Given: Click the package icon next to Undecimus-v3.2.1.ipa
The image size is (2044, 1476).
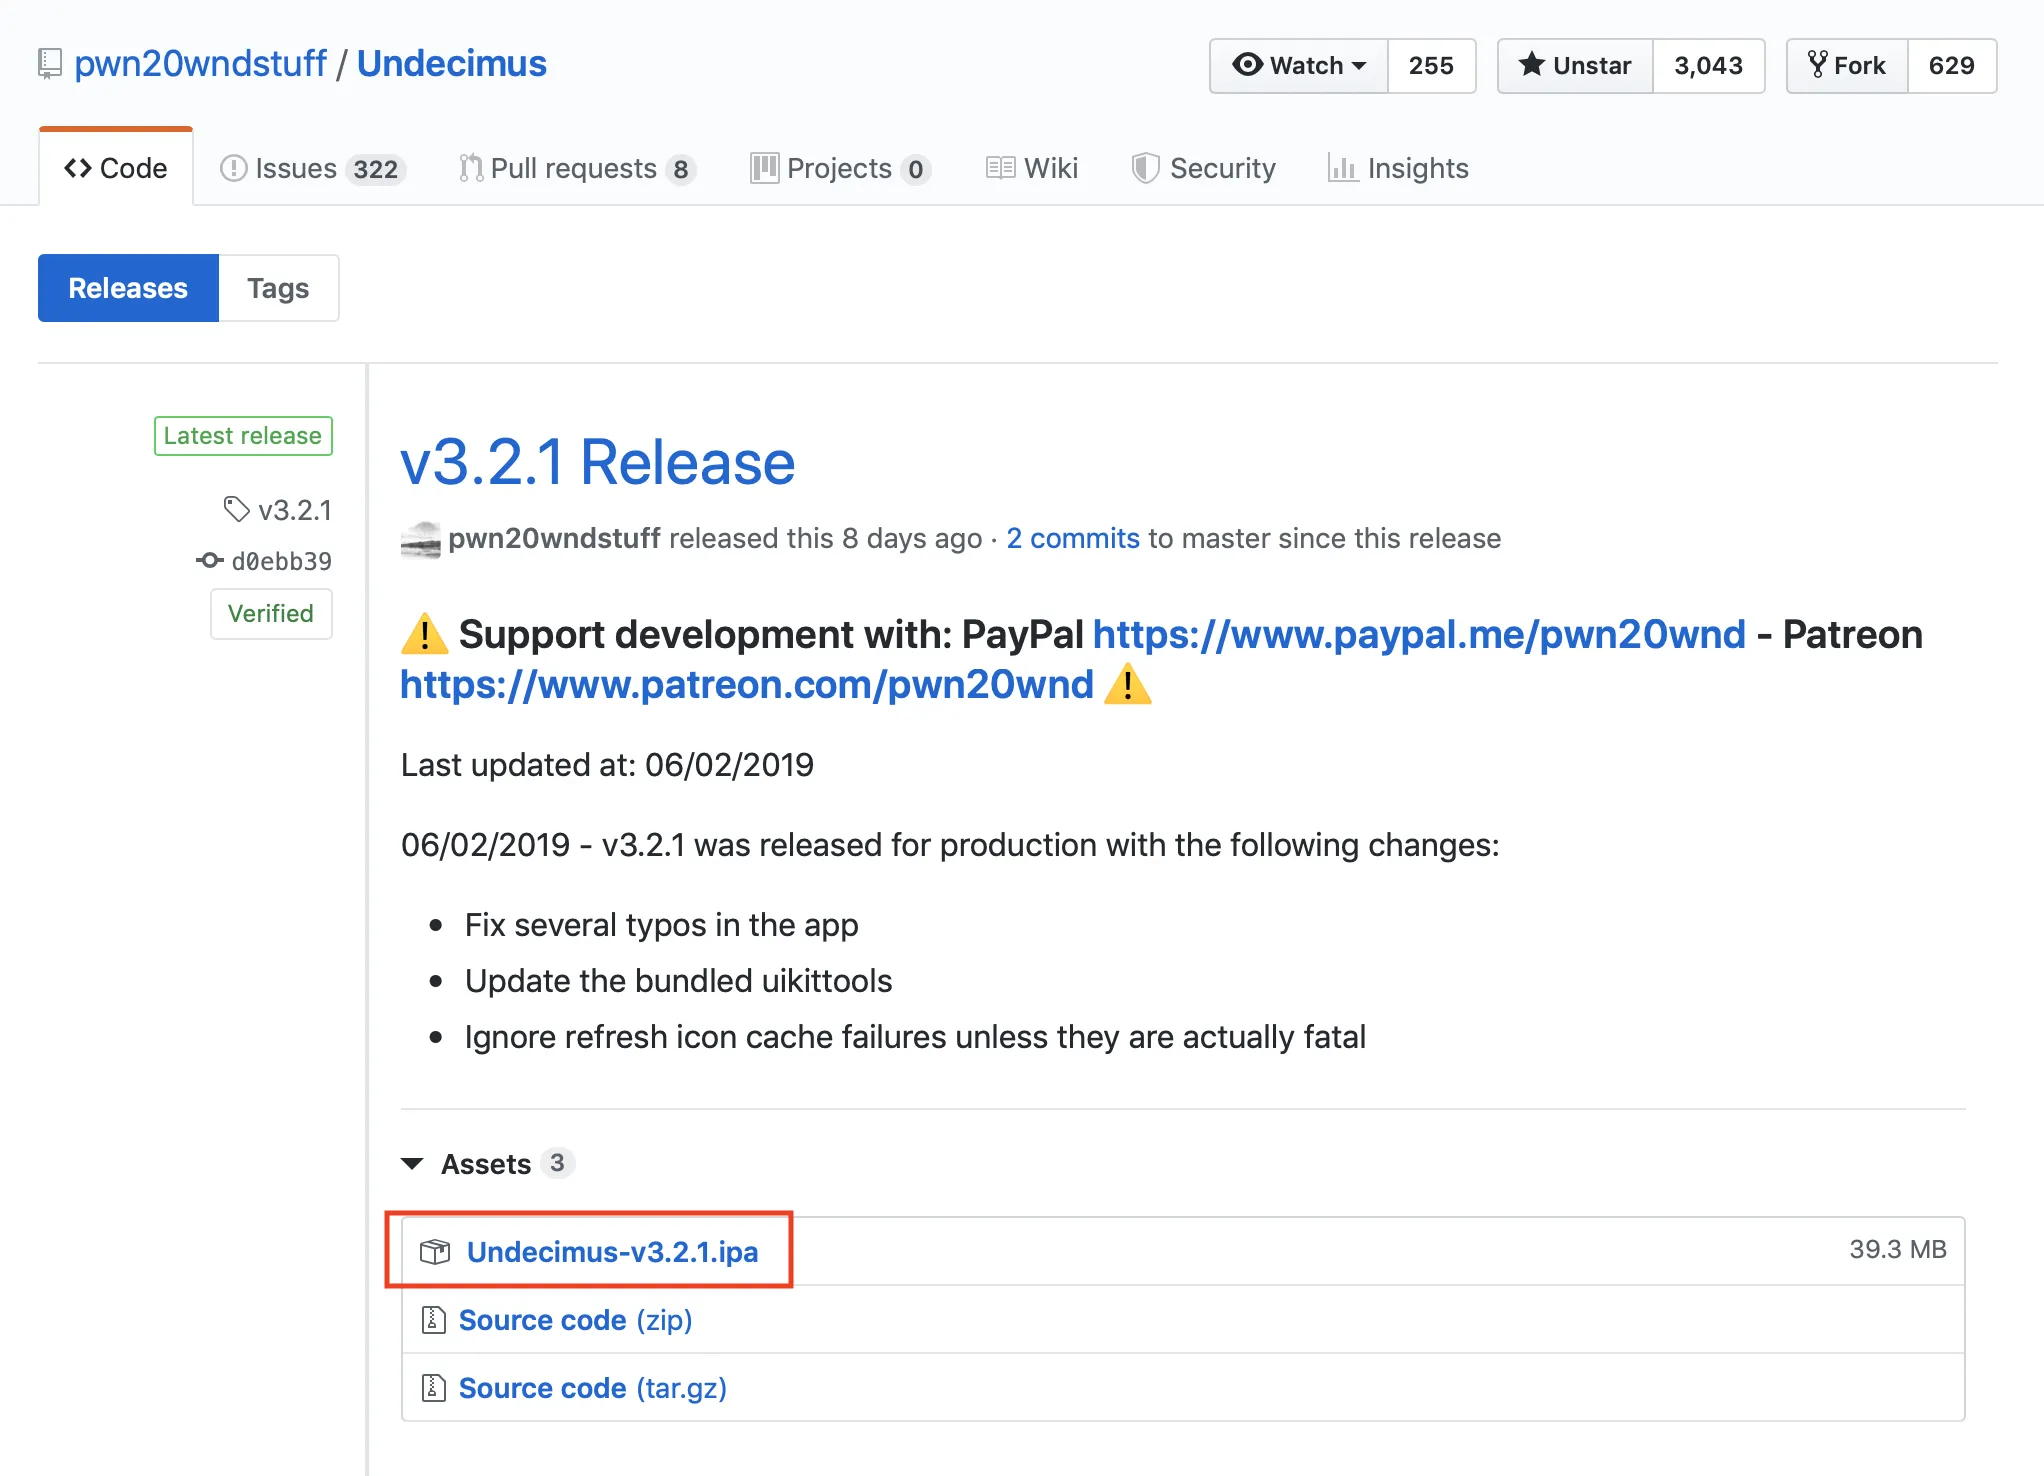Looking at the screenshot, I should (x=435, y=1252).
